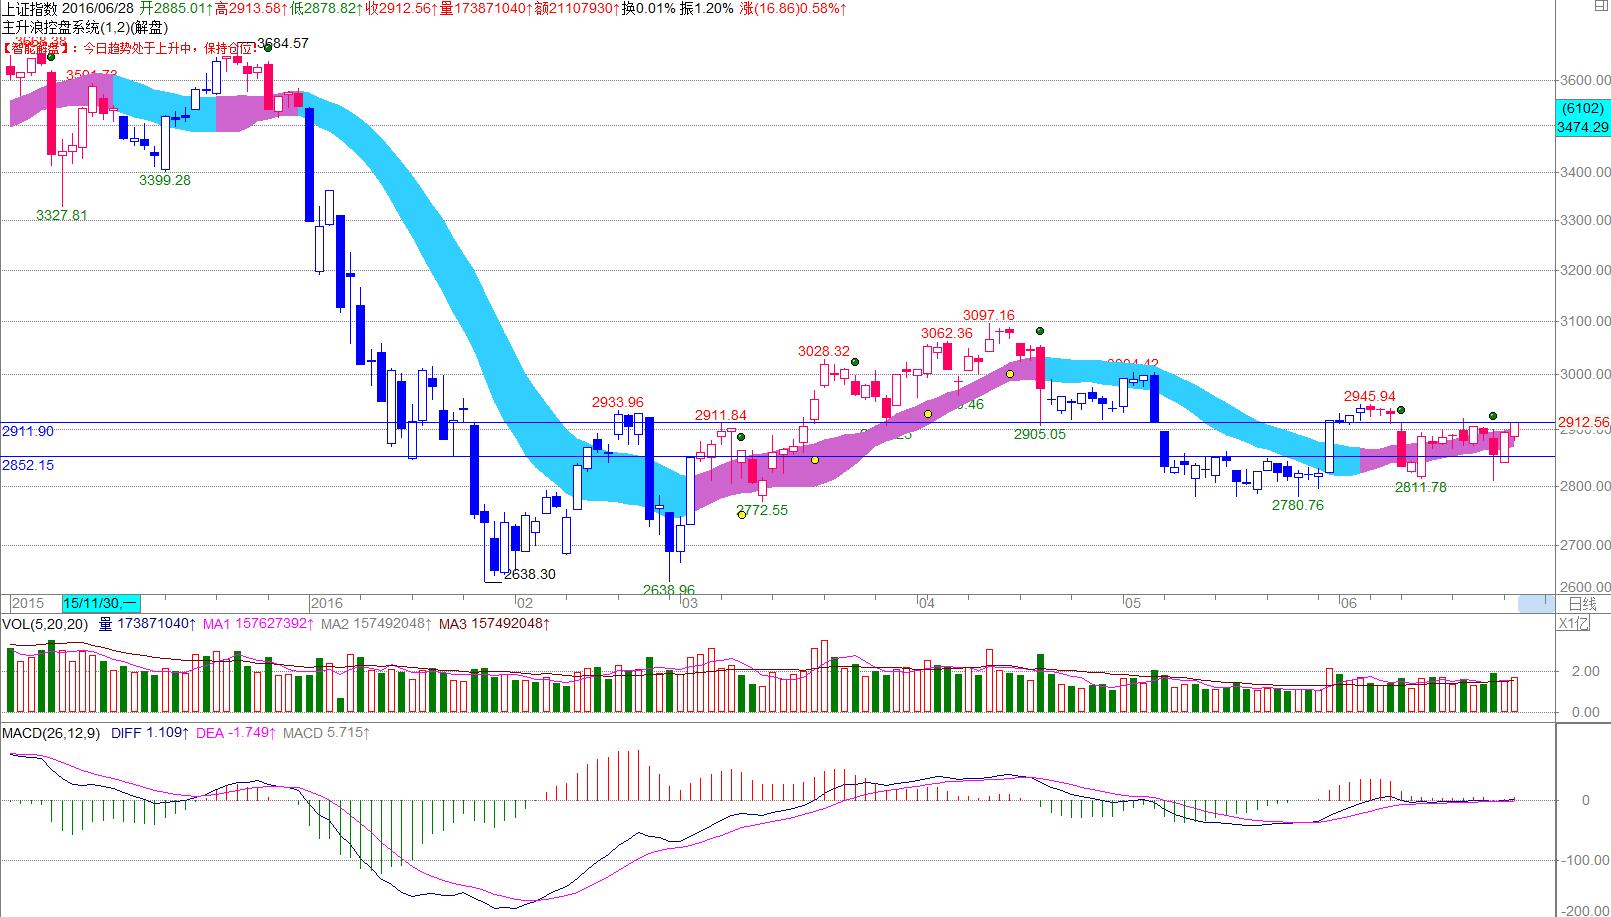Click the 04 month marker on timeline
Viewport: 1611px width, 917px height.
(x=926, y=603)
